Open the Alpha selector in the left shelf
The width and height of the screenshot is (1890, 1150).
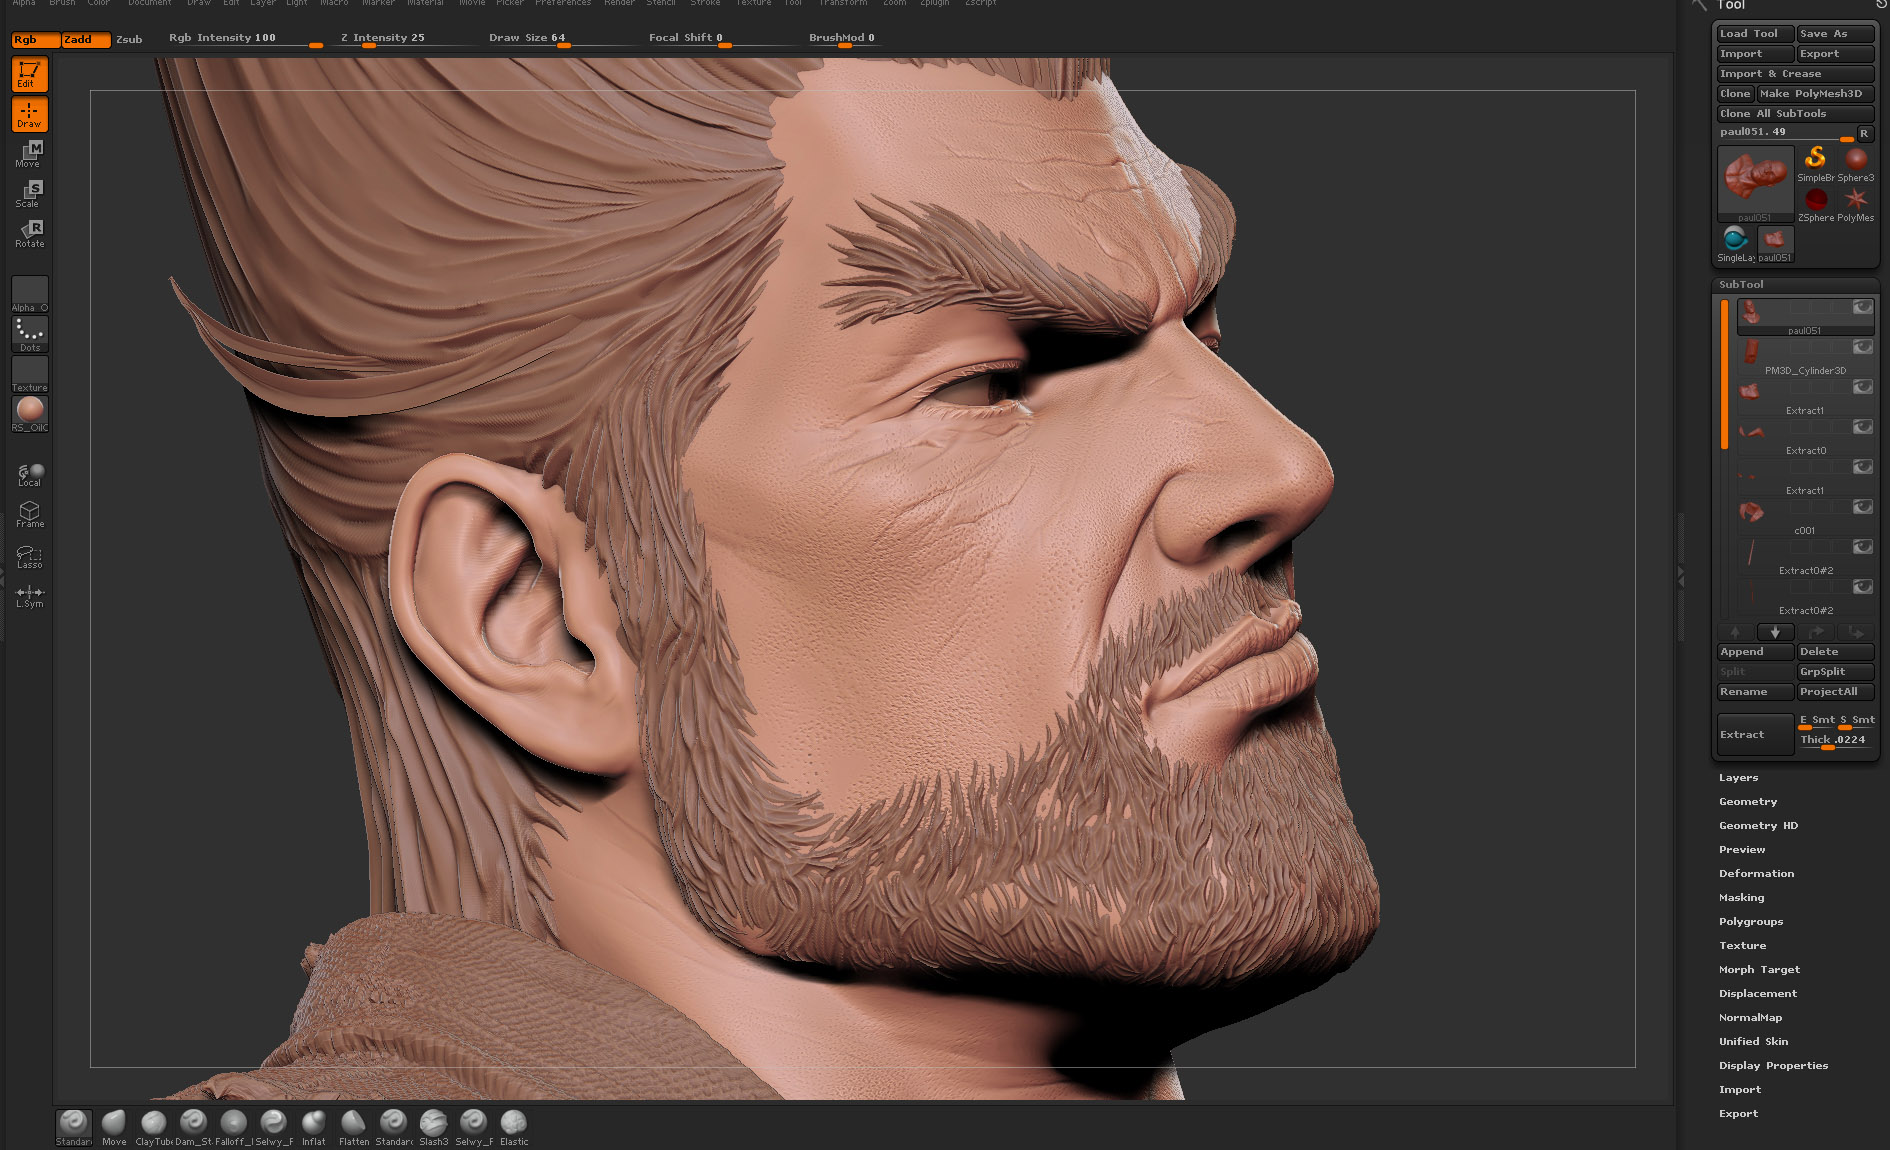pos(30,294)
